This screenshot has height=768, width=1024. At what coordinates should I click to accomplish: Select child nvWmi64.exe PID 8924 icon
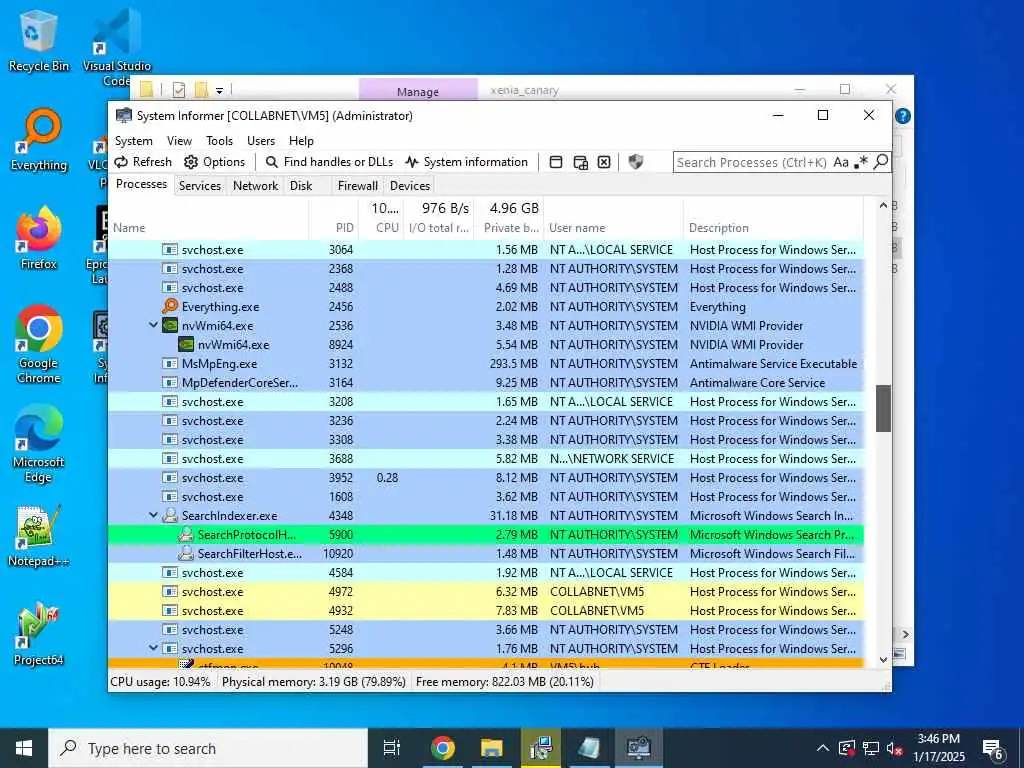click(186, 344)
